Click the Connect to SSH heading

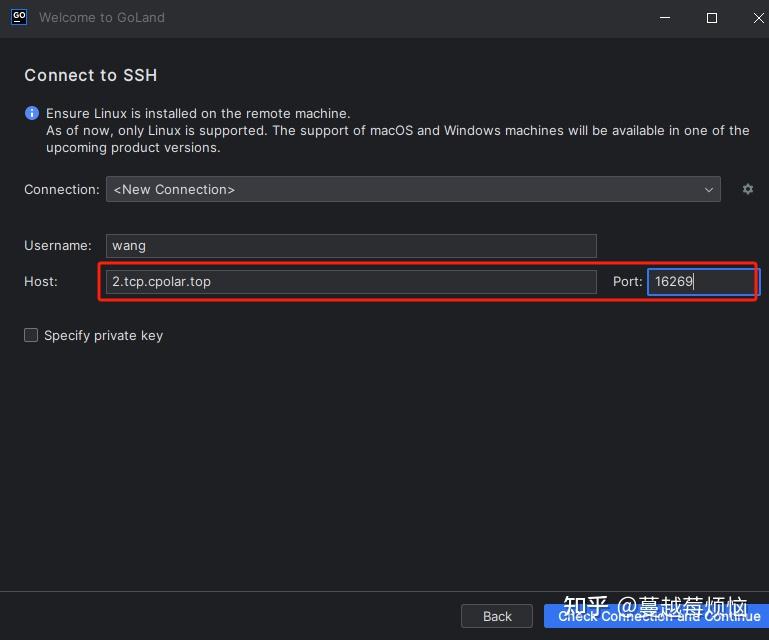click(x=91, y=75)
